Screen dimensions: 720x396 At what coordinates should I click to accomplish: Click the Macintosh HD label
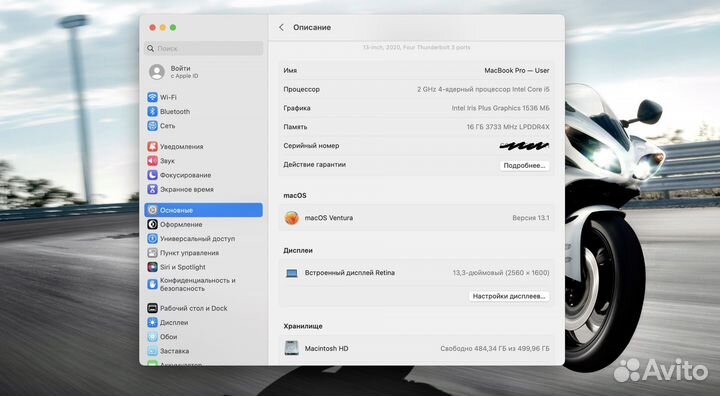tap(326, 349)
